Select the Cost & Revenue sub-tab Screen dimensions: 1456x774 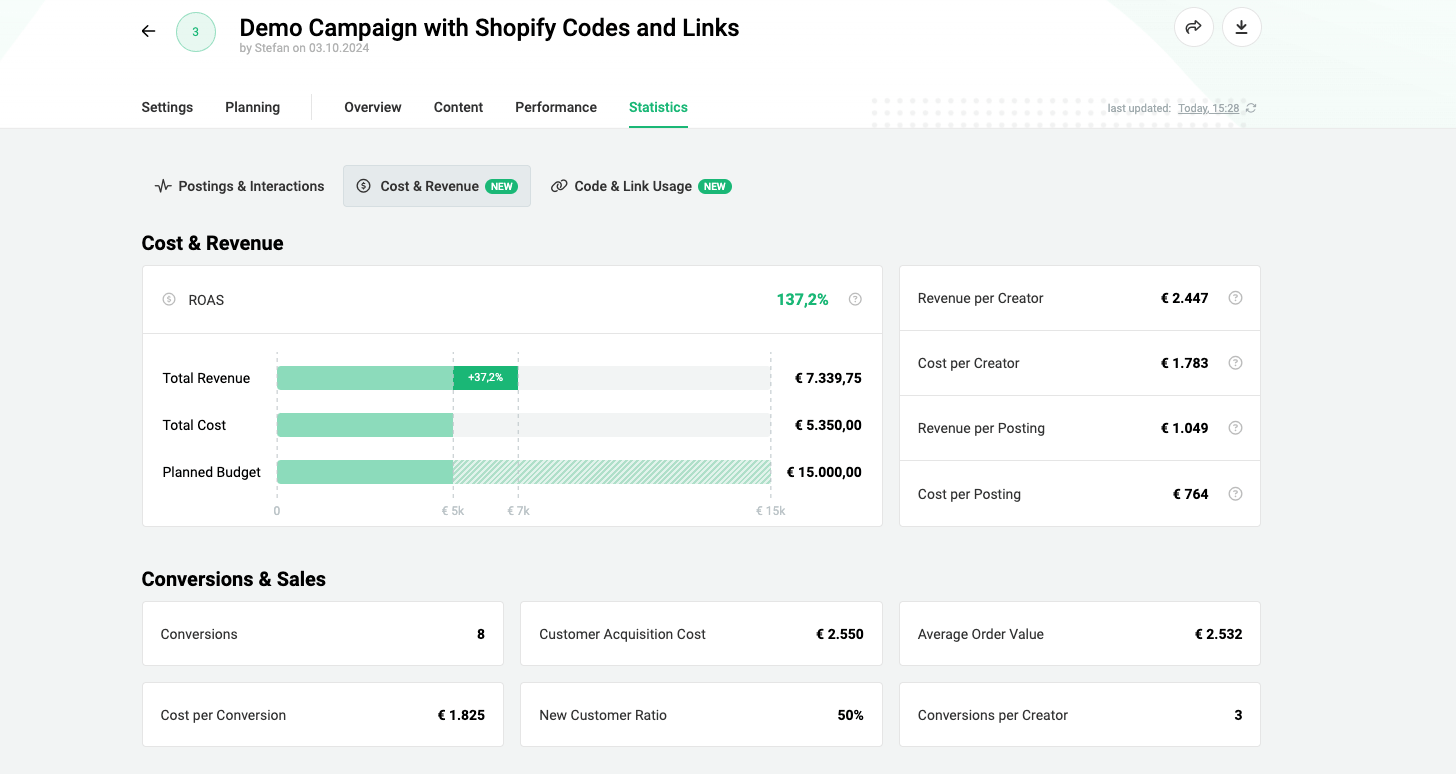[x=437, y=186]
